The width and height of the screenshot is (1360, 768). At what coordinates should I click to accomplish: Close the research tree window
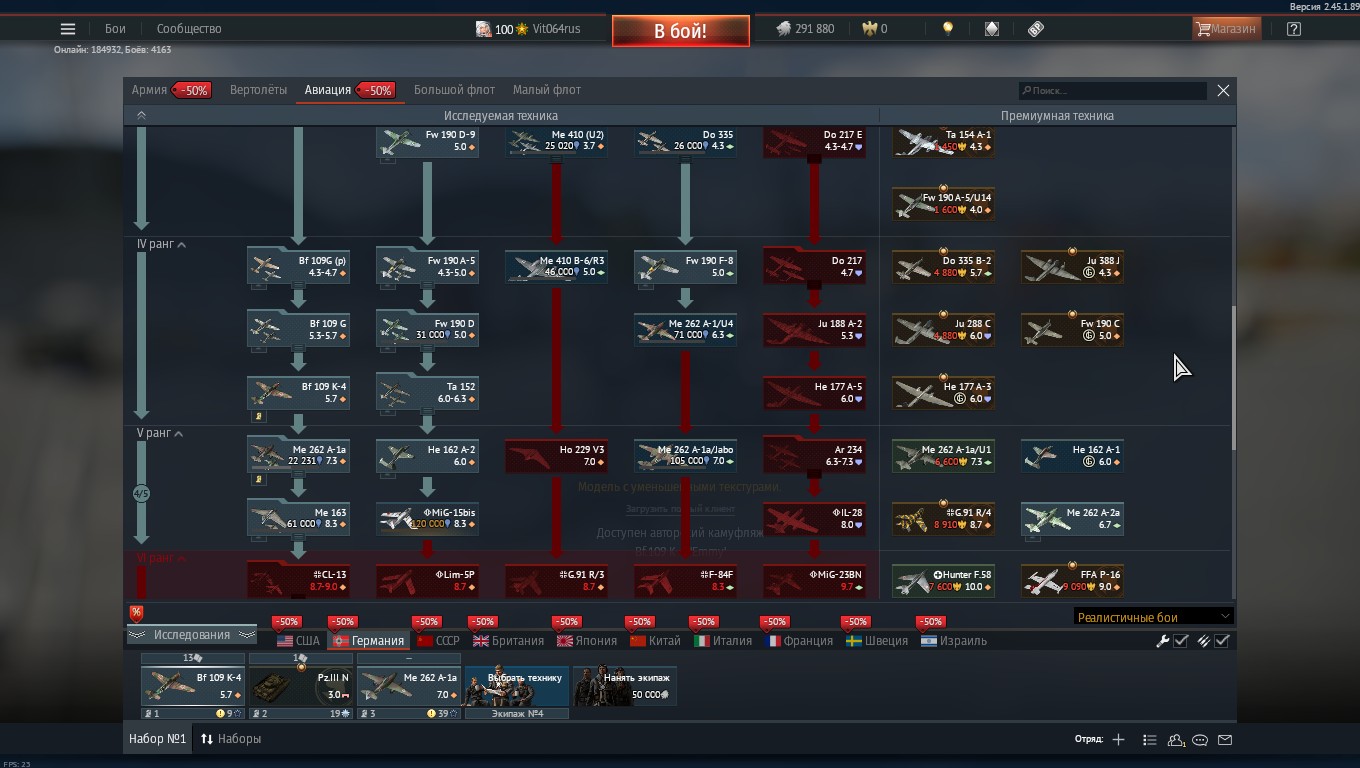(1223, 91)
